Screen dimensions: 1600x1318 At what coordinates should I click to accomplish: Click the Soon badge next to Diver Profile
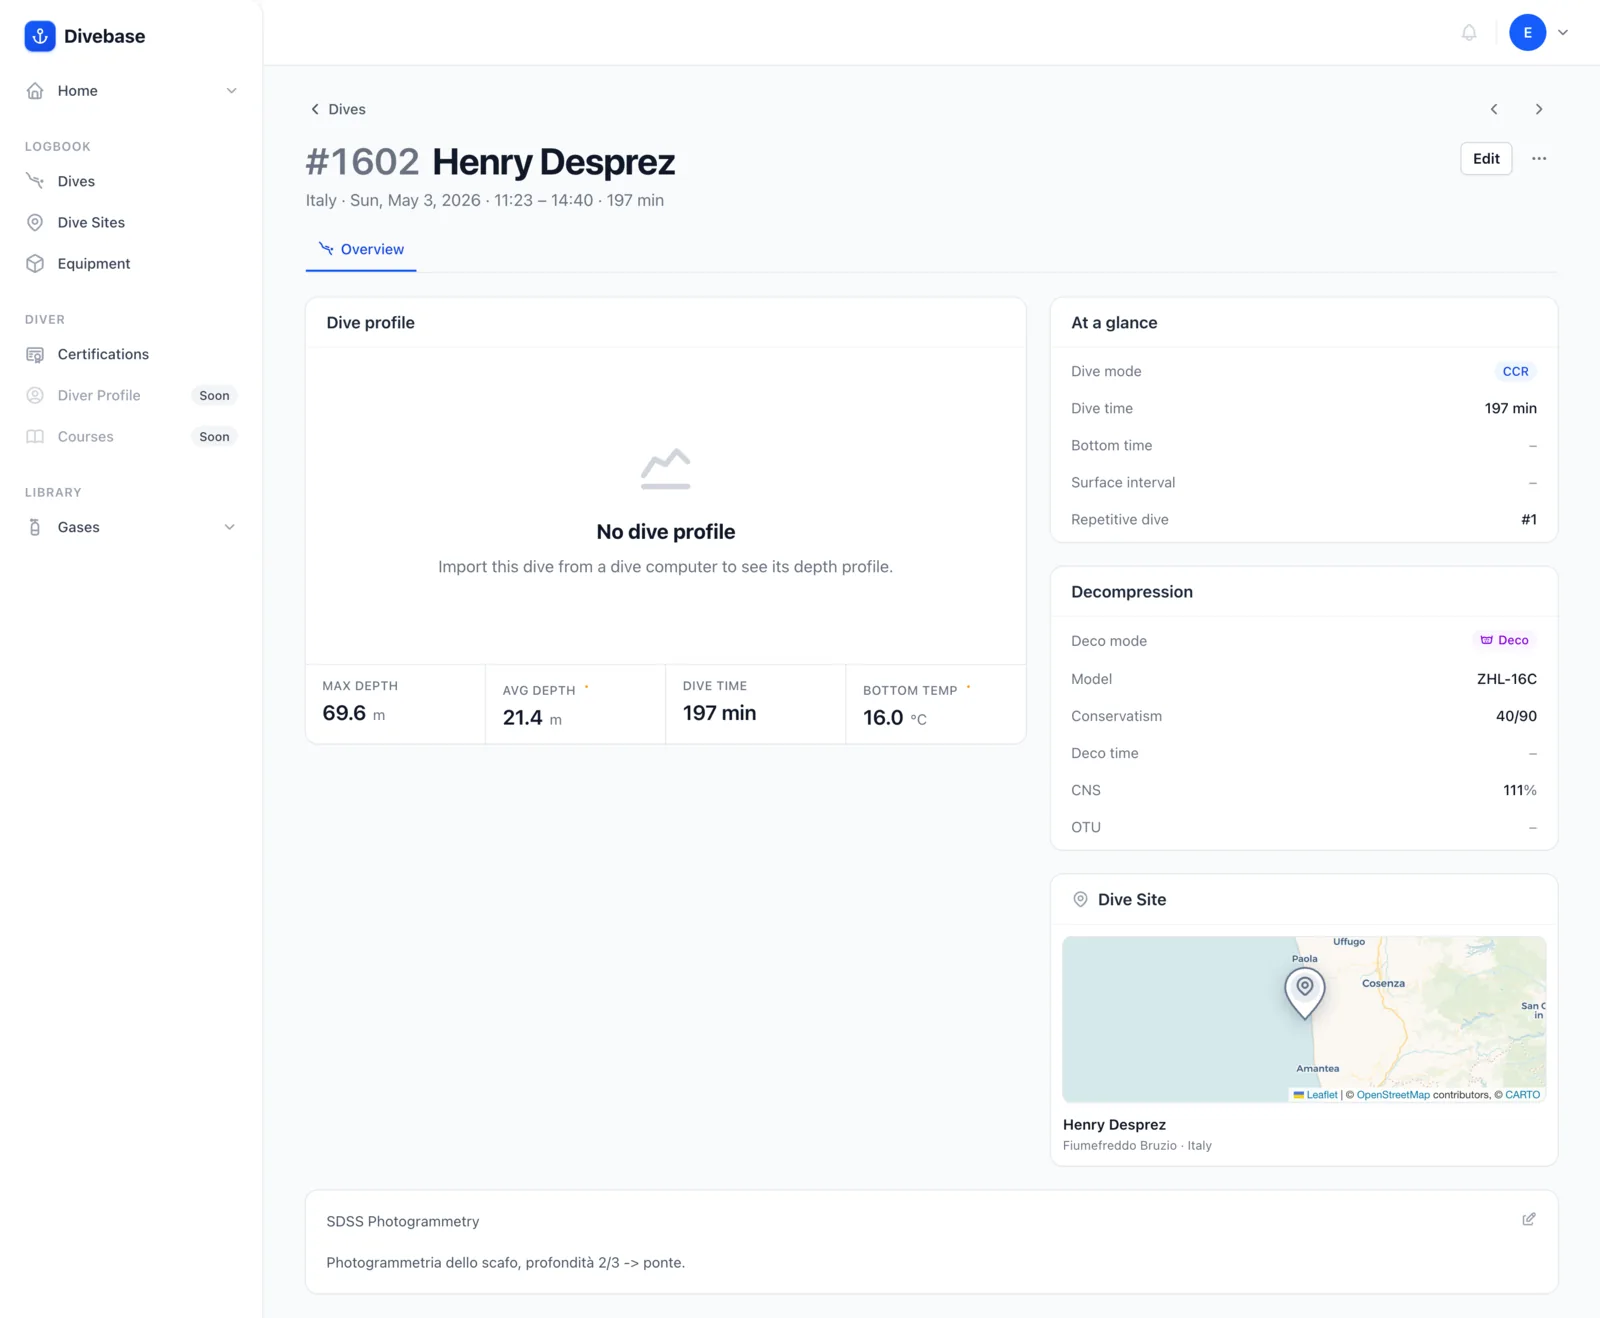(214, 396)
